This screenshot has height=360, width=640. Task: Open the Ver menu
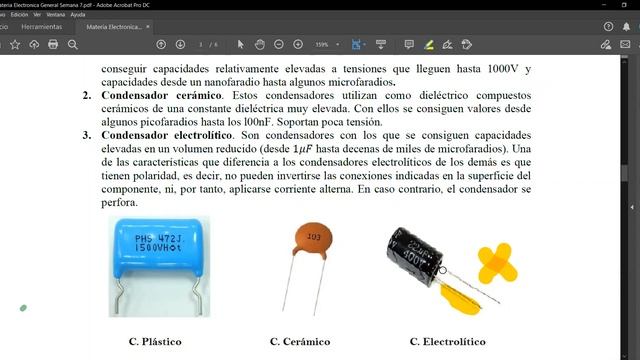[37, 15]
